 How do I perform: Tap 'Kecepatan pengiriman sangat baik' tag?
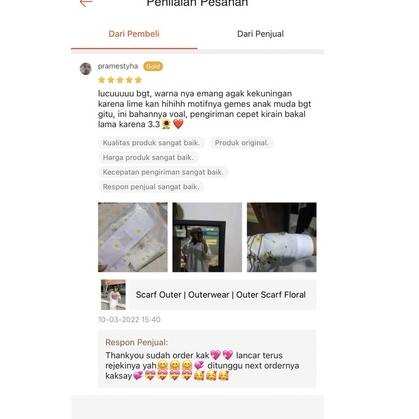[x=163, y=172]
